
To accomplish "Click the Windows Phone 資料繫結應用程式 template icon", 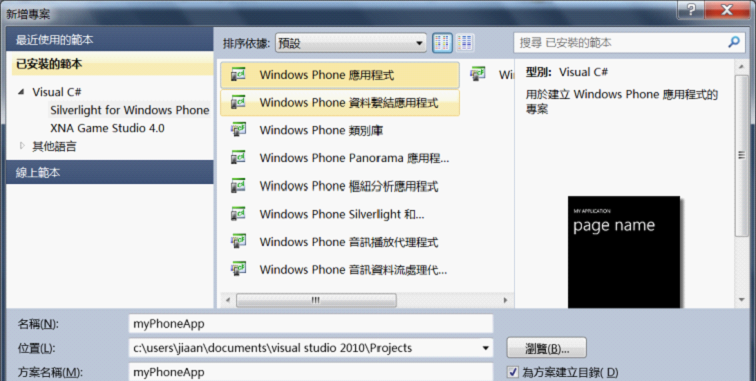I will 238,102.
